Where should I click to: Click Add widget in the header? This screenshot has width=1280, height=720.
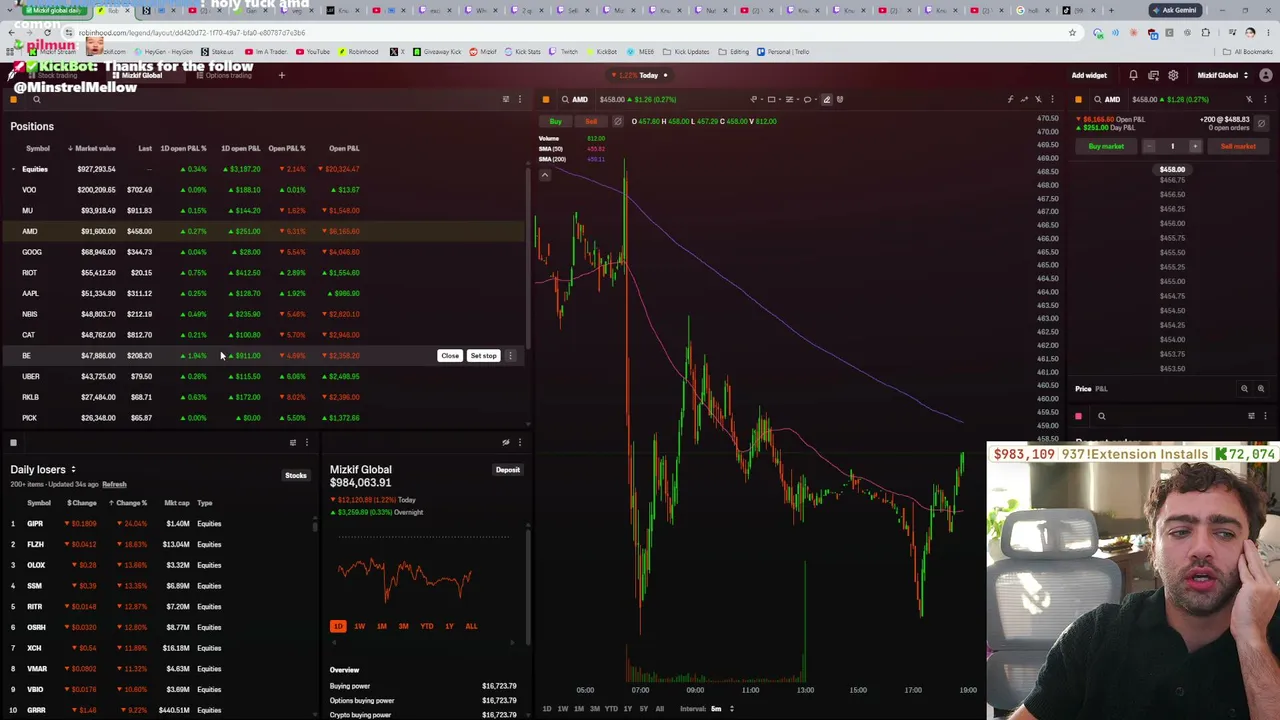[x=1089, y=75]
